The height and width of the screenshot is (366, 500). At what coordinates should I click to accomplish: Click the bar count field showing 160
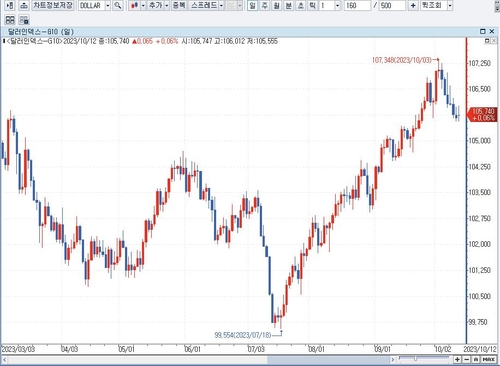(357, 6)
